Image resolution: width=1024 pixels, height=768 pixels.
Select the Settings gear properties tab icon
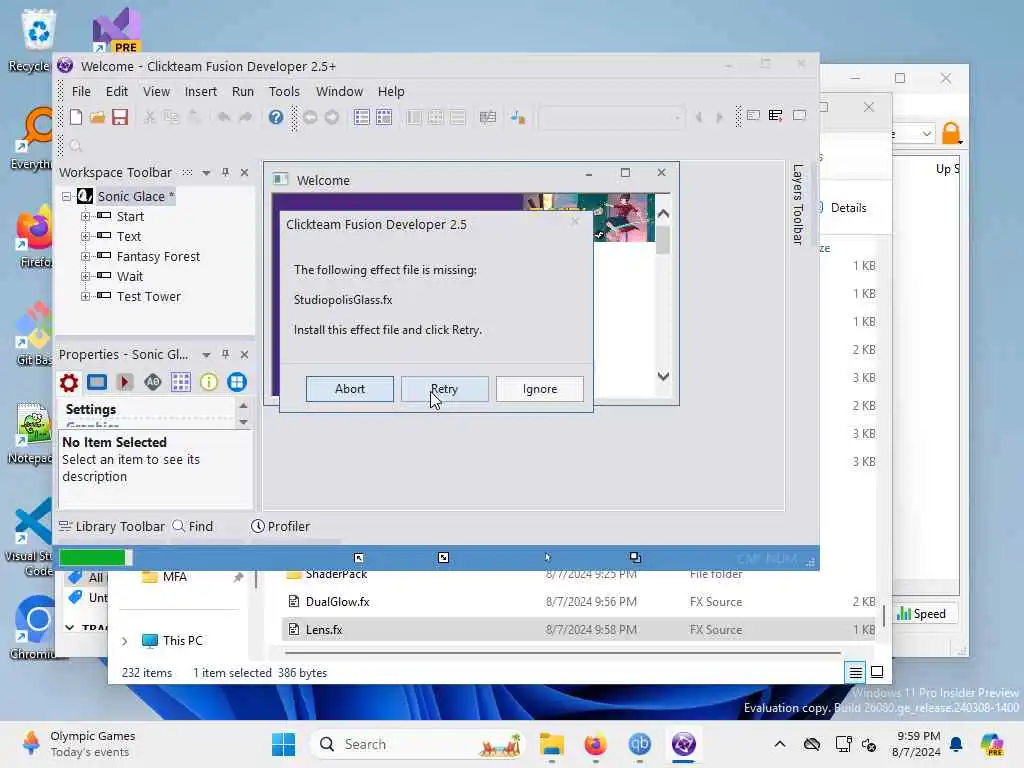(69, 382)
